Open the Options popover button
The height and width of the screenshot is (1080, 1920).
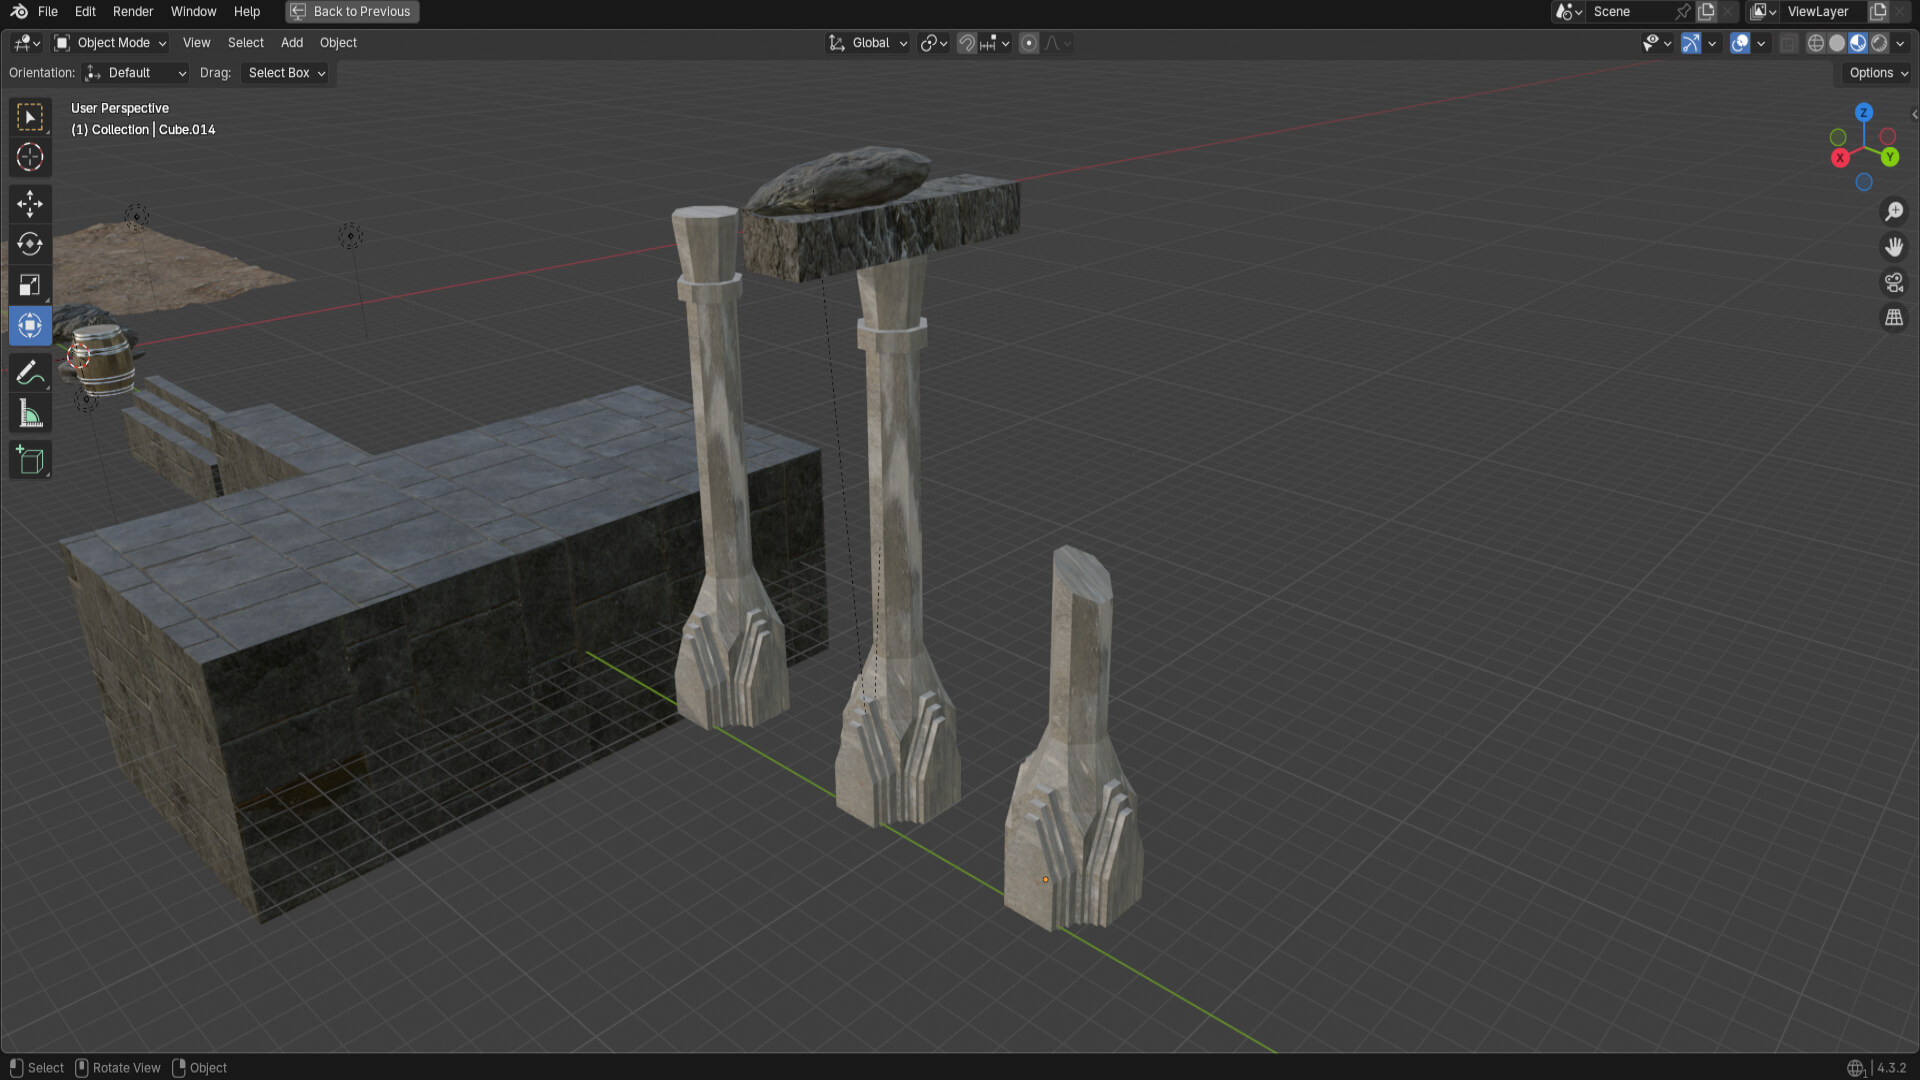tap(1878, 73)
